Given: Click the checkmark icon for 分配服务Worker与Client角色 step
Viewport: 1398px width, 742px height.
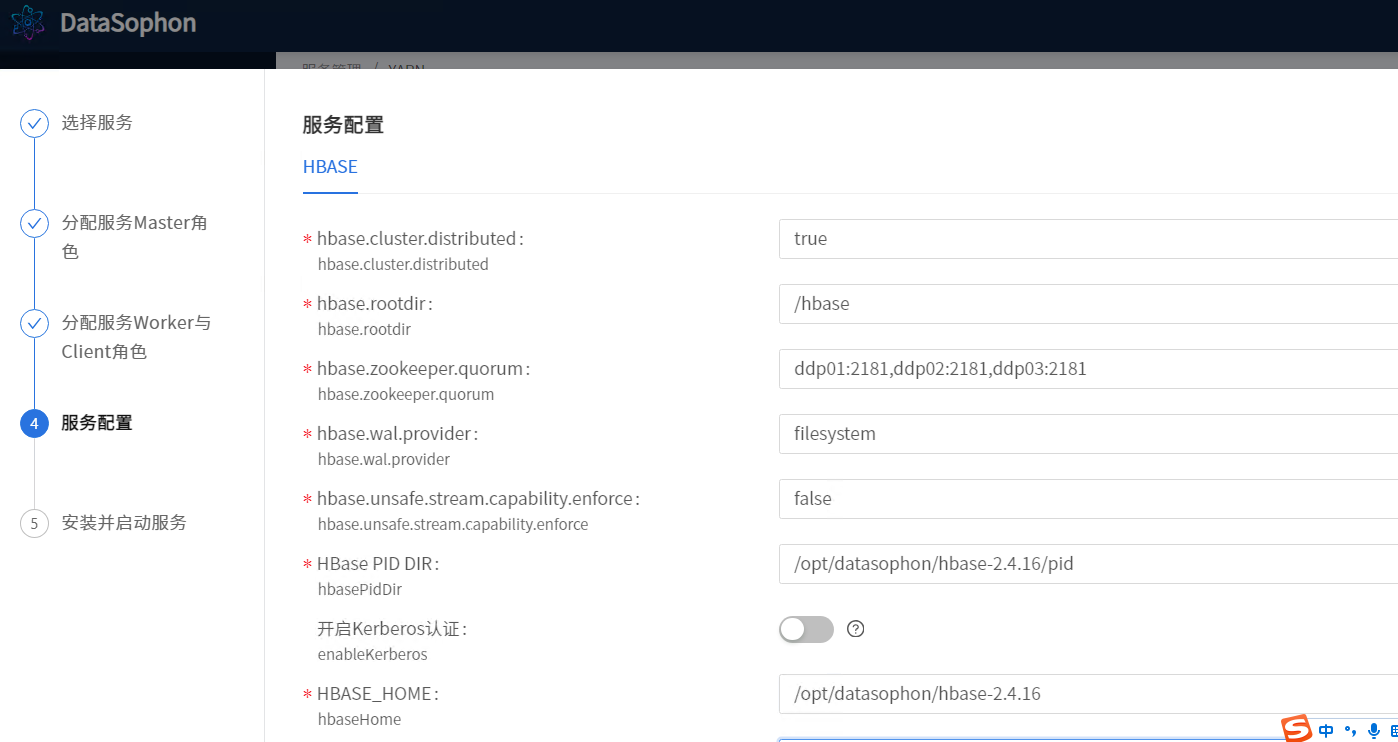Looking at the screenshot, I should (x=35, y=323).
